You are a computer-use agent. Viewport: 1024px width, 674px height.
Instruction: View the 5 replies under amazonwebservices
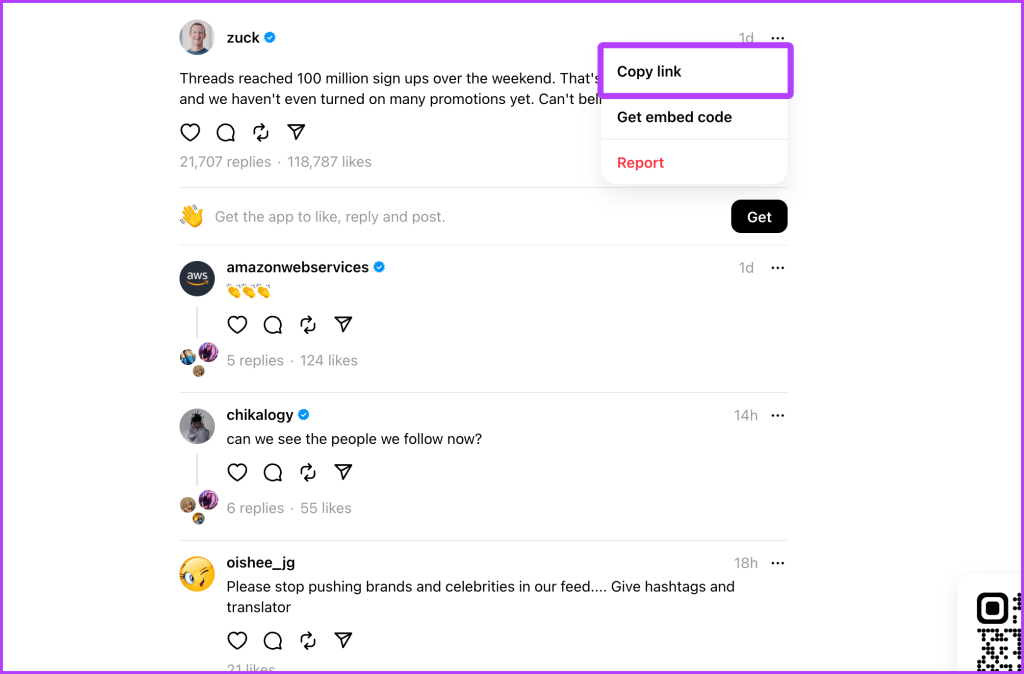[255, 361]
